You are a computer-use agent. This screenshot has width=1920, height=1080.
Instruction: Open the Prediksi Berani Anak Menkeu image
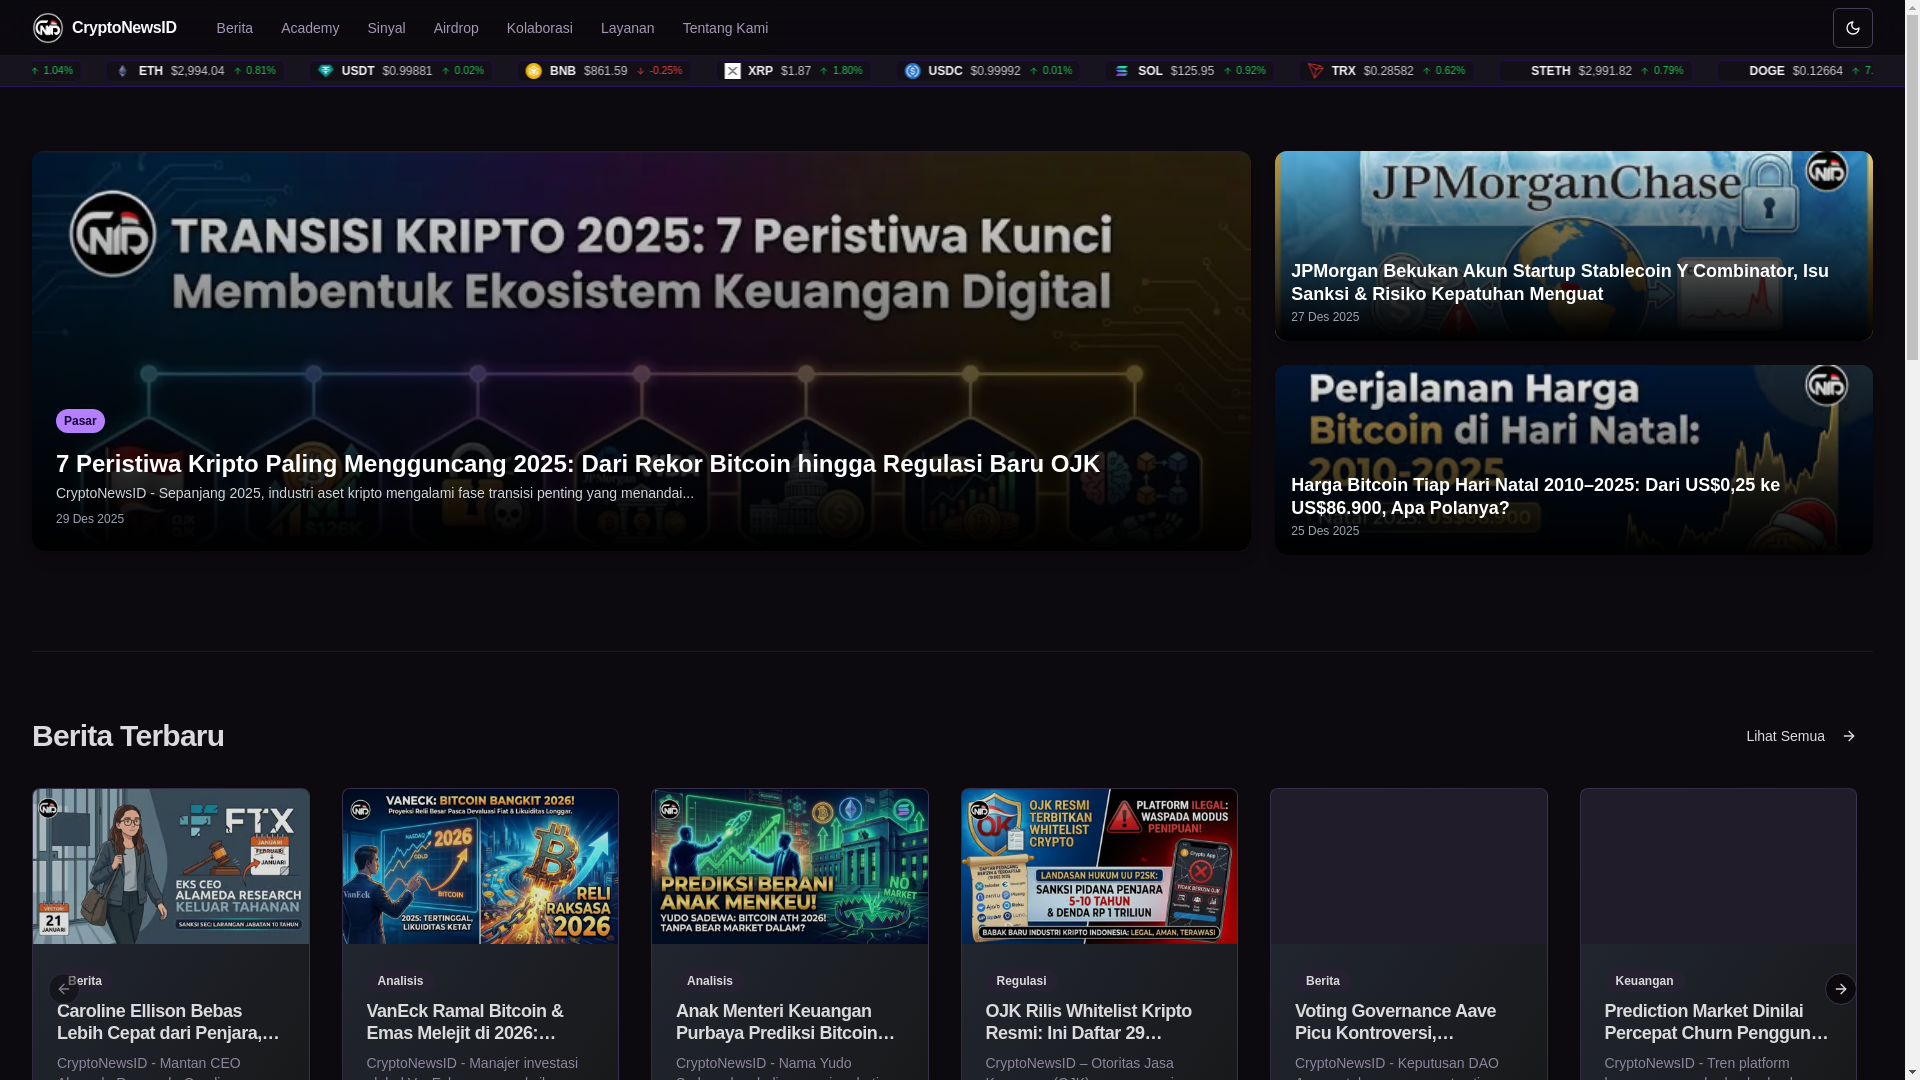(x=790, y=866)
